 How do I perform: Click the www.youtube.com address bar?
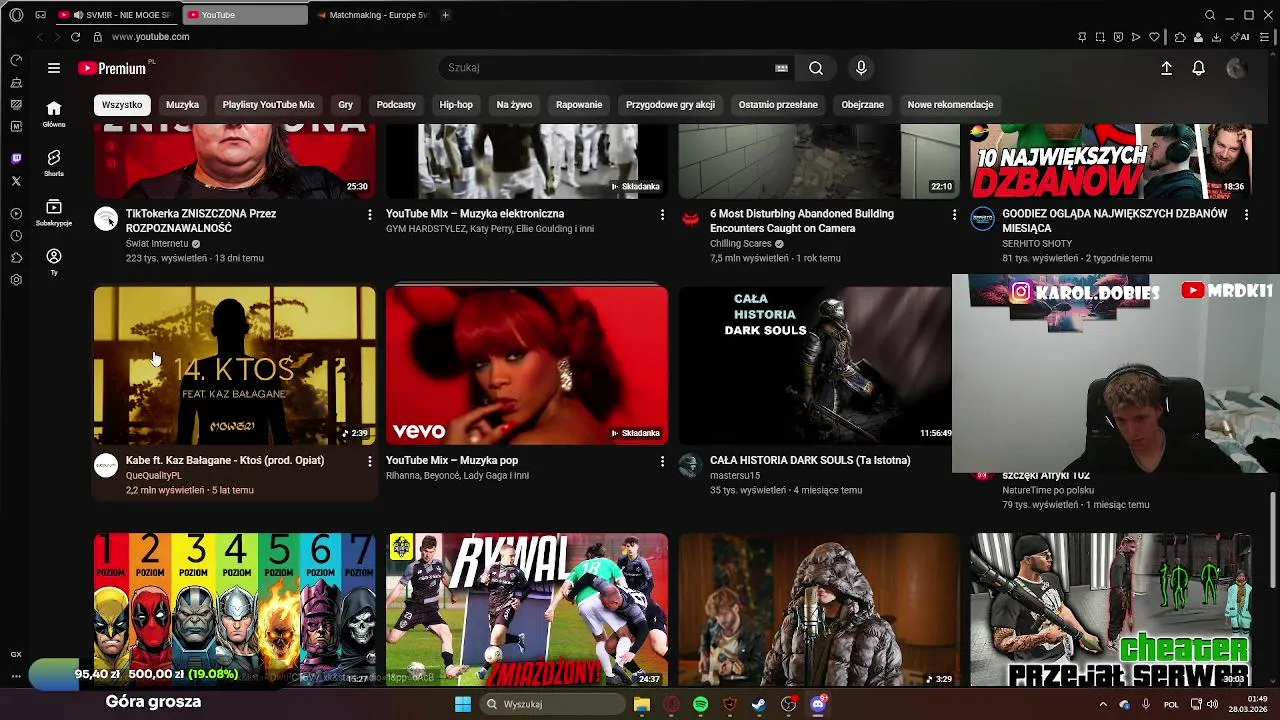point(150,37)
